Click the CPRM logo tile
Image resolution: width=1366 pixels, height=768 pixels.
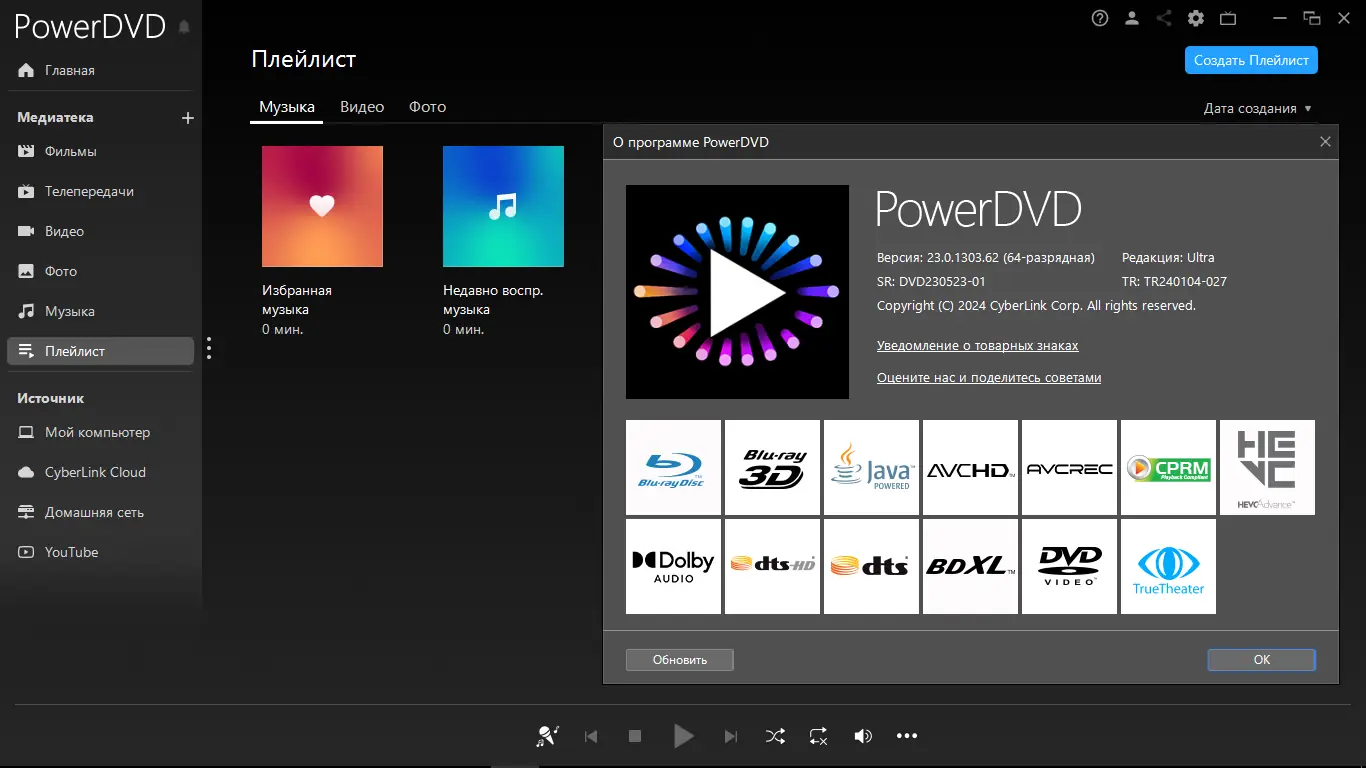tap(1168, 467)
